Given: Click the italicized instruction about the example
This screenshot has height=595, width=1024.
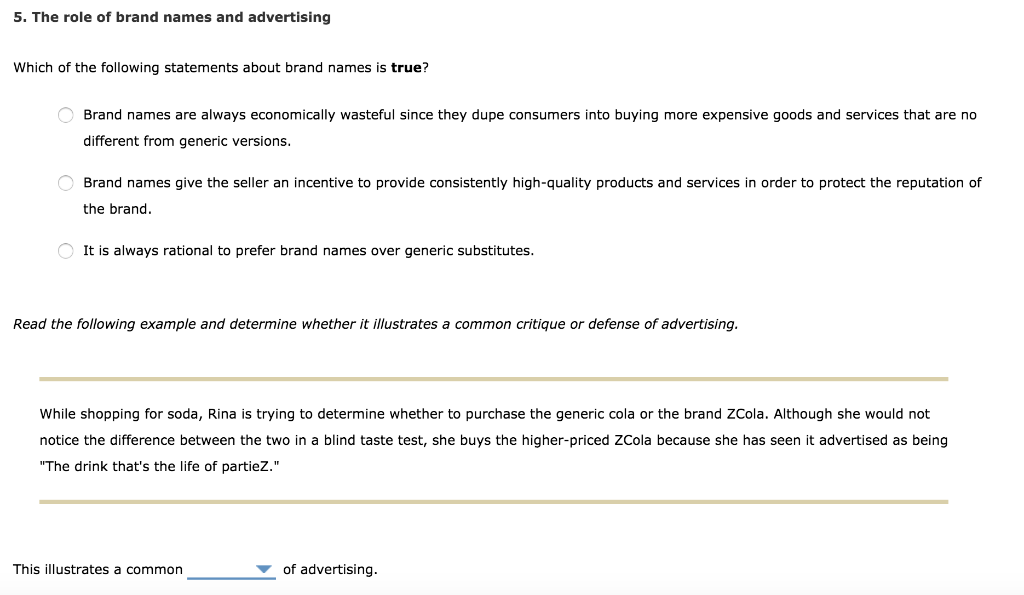Looking at the screenshot, I should (x=375, y=323).
